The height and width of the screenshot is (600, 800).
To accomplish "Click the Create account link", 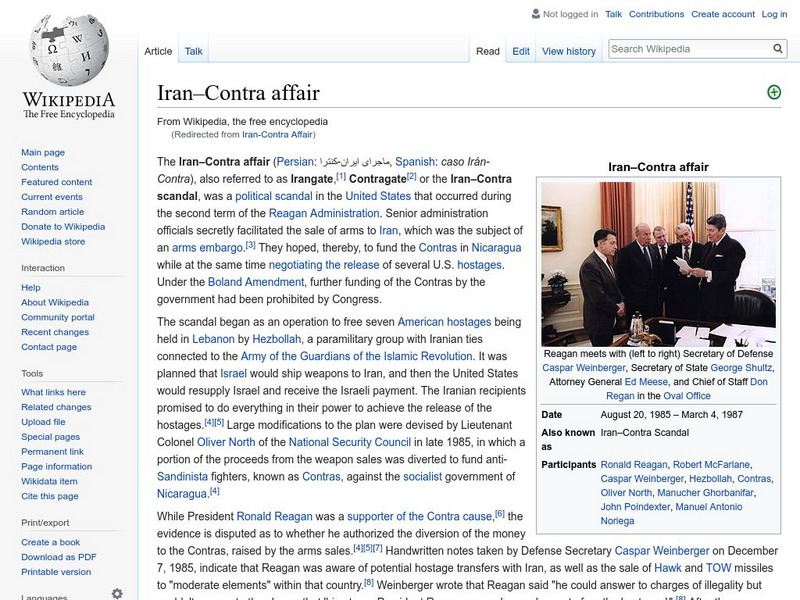I will tap(723, 15).
